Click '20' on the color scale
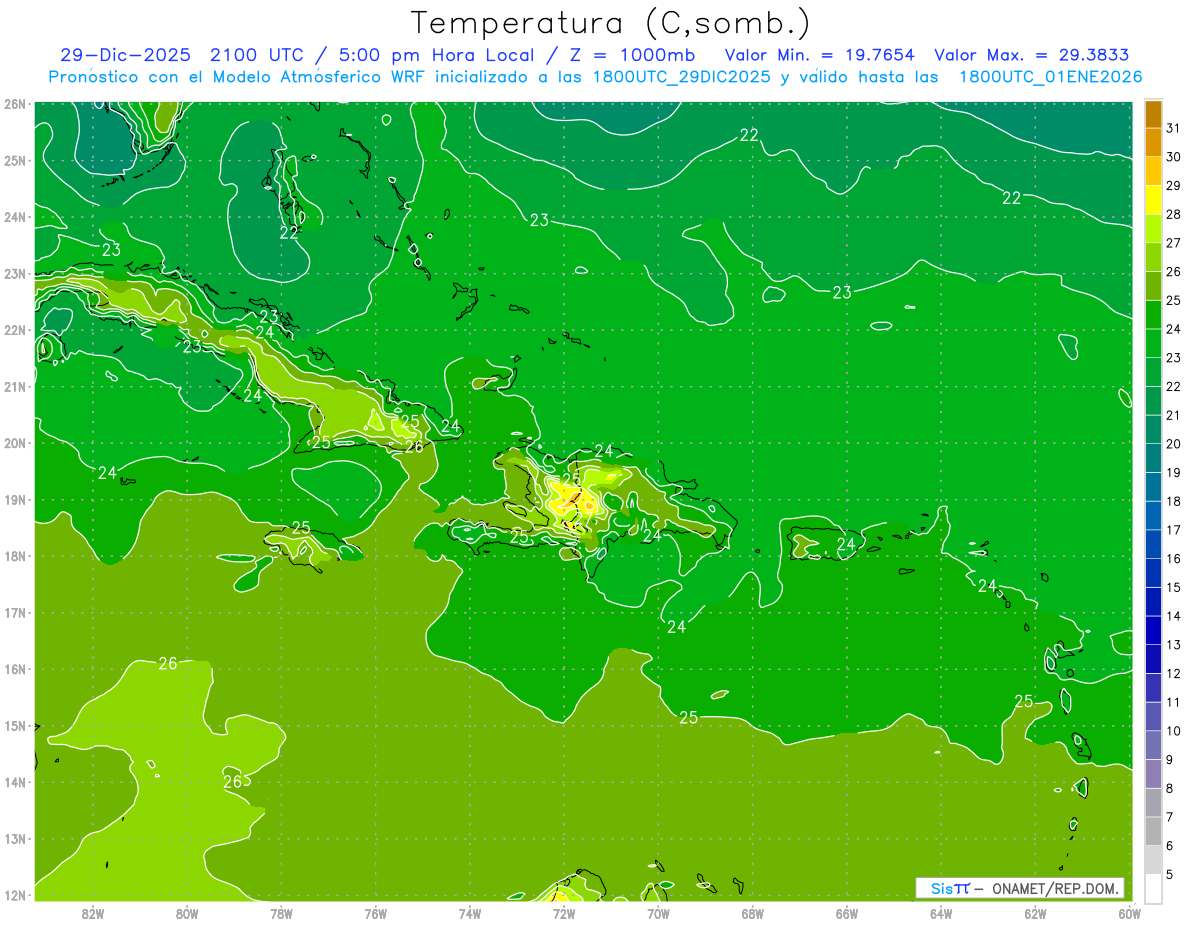This screenshot has height=927, width=1200. pos(1174,444)
